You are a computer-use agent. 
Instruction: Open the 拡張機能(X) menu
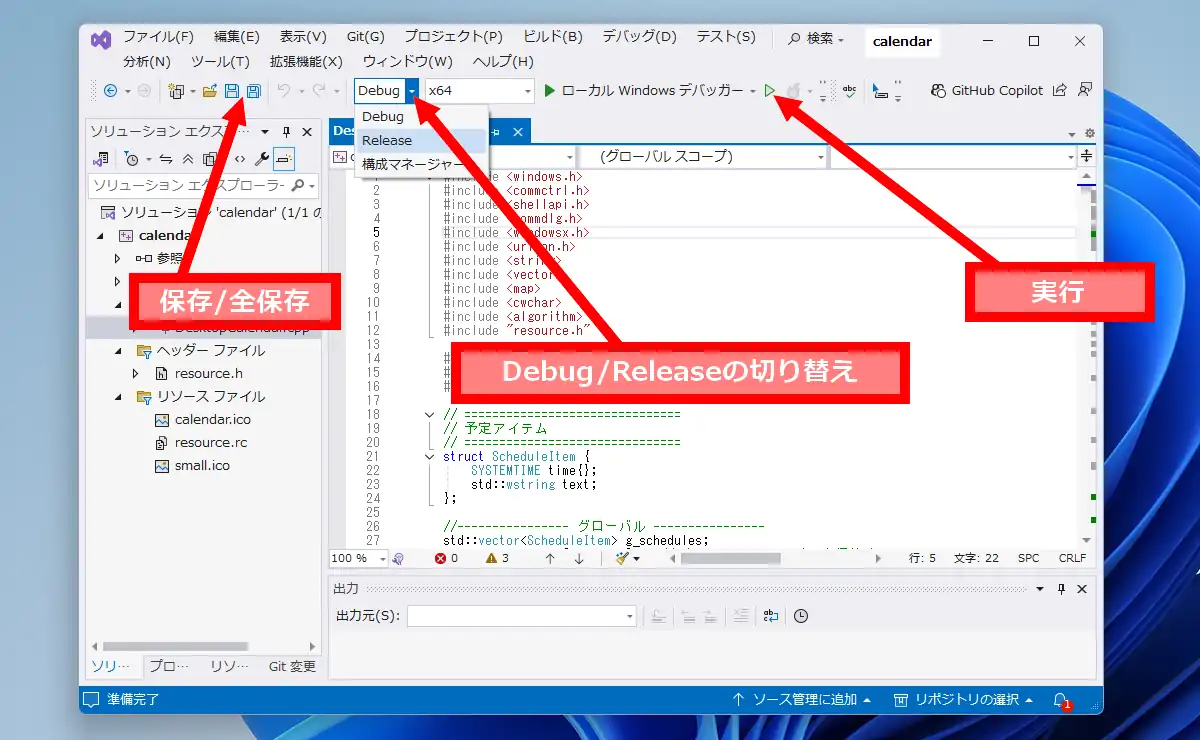pyautogui.click(x=306, y=61)
